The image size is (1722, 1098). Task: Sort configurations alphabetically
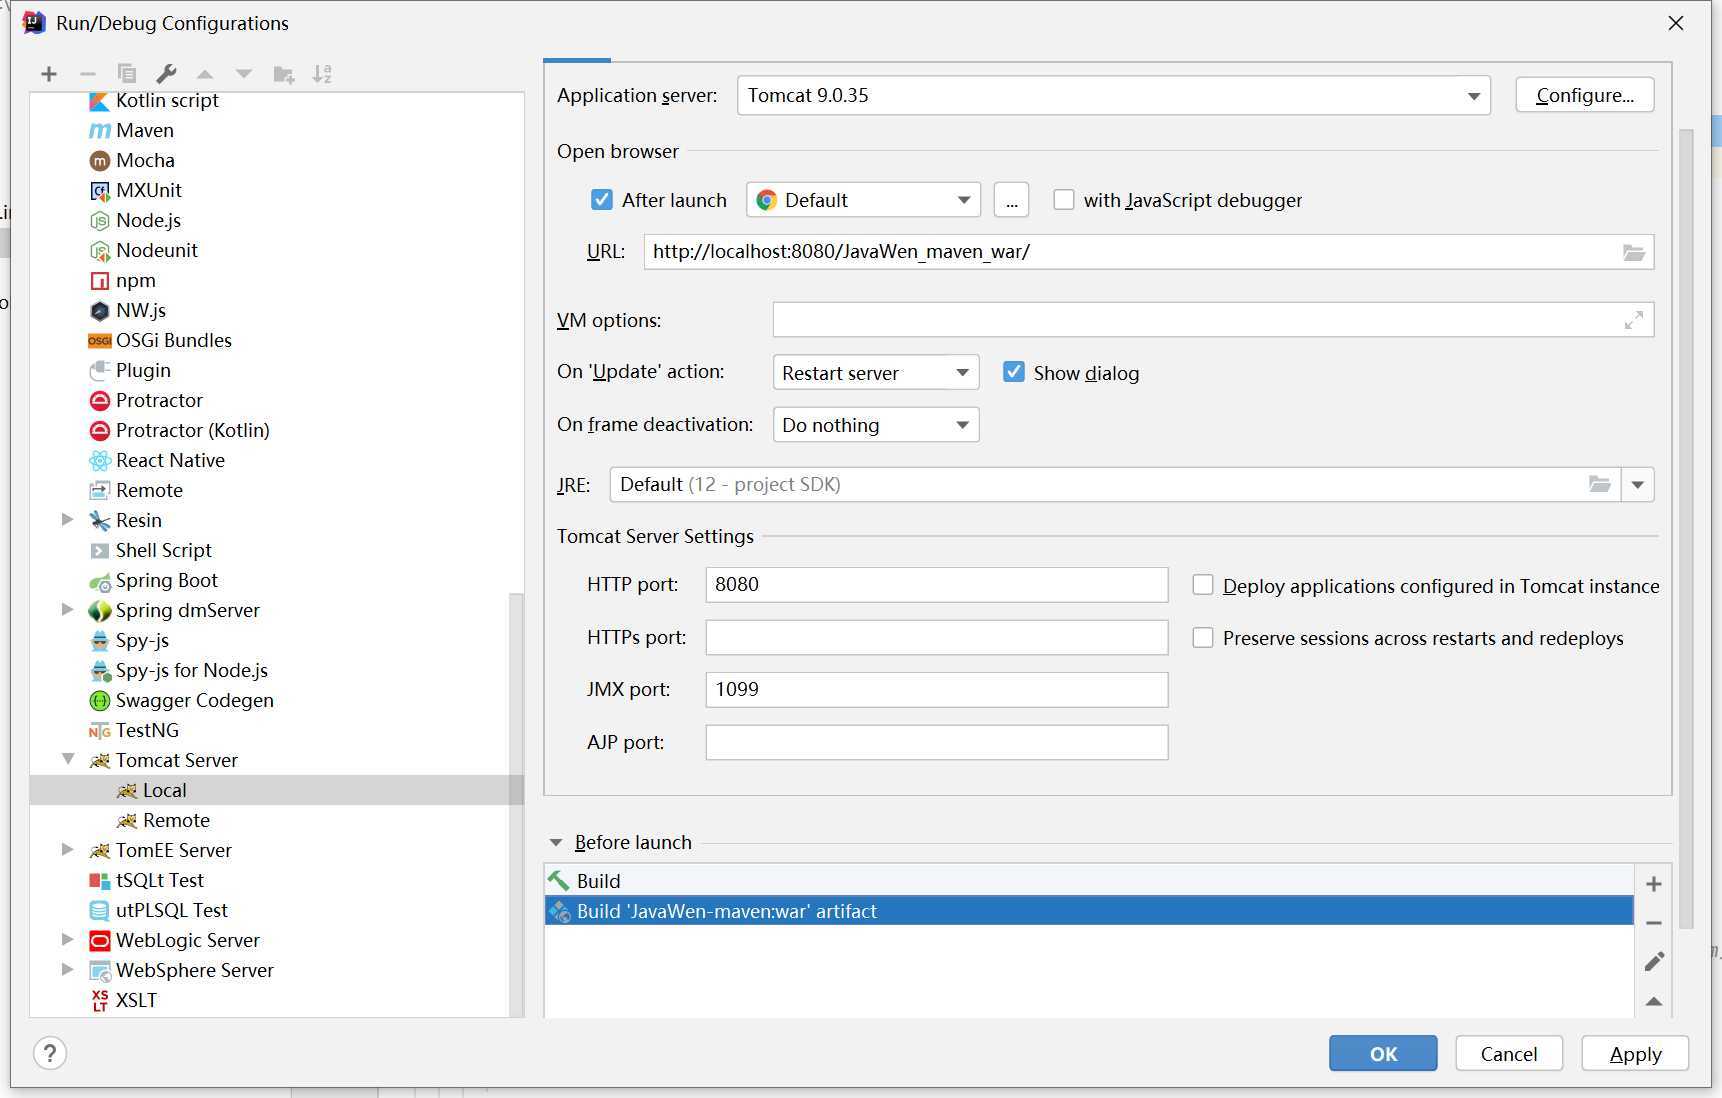click(322, 74)
